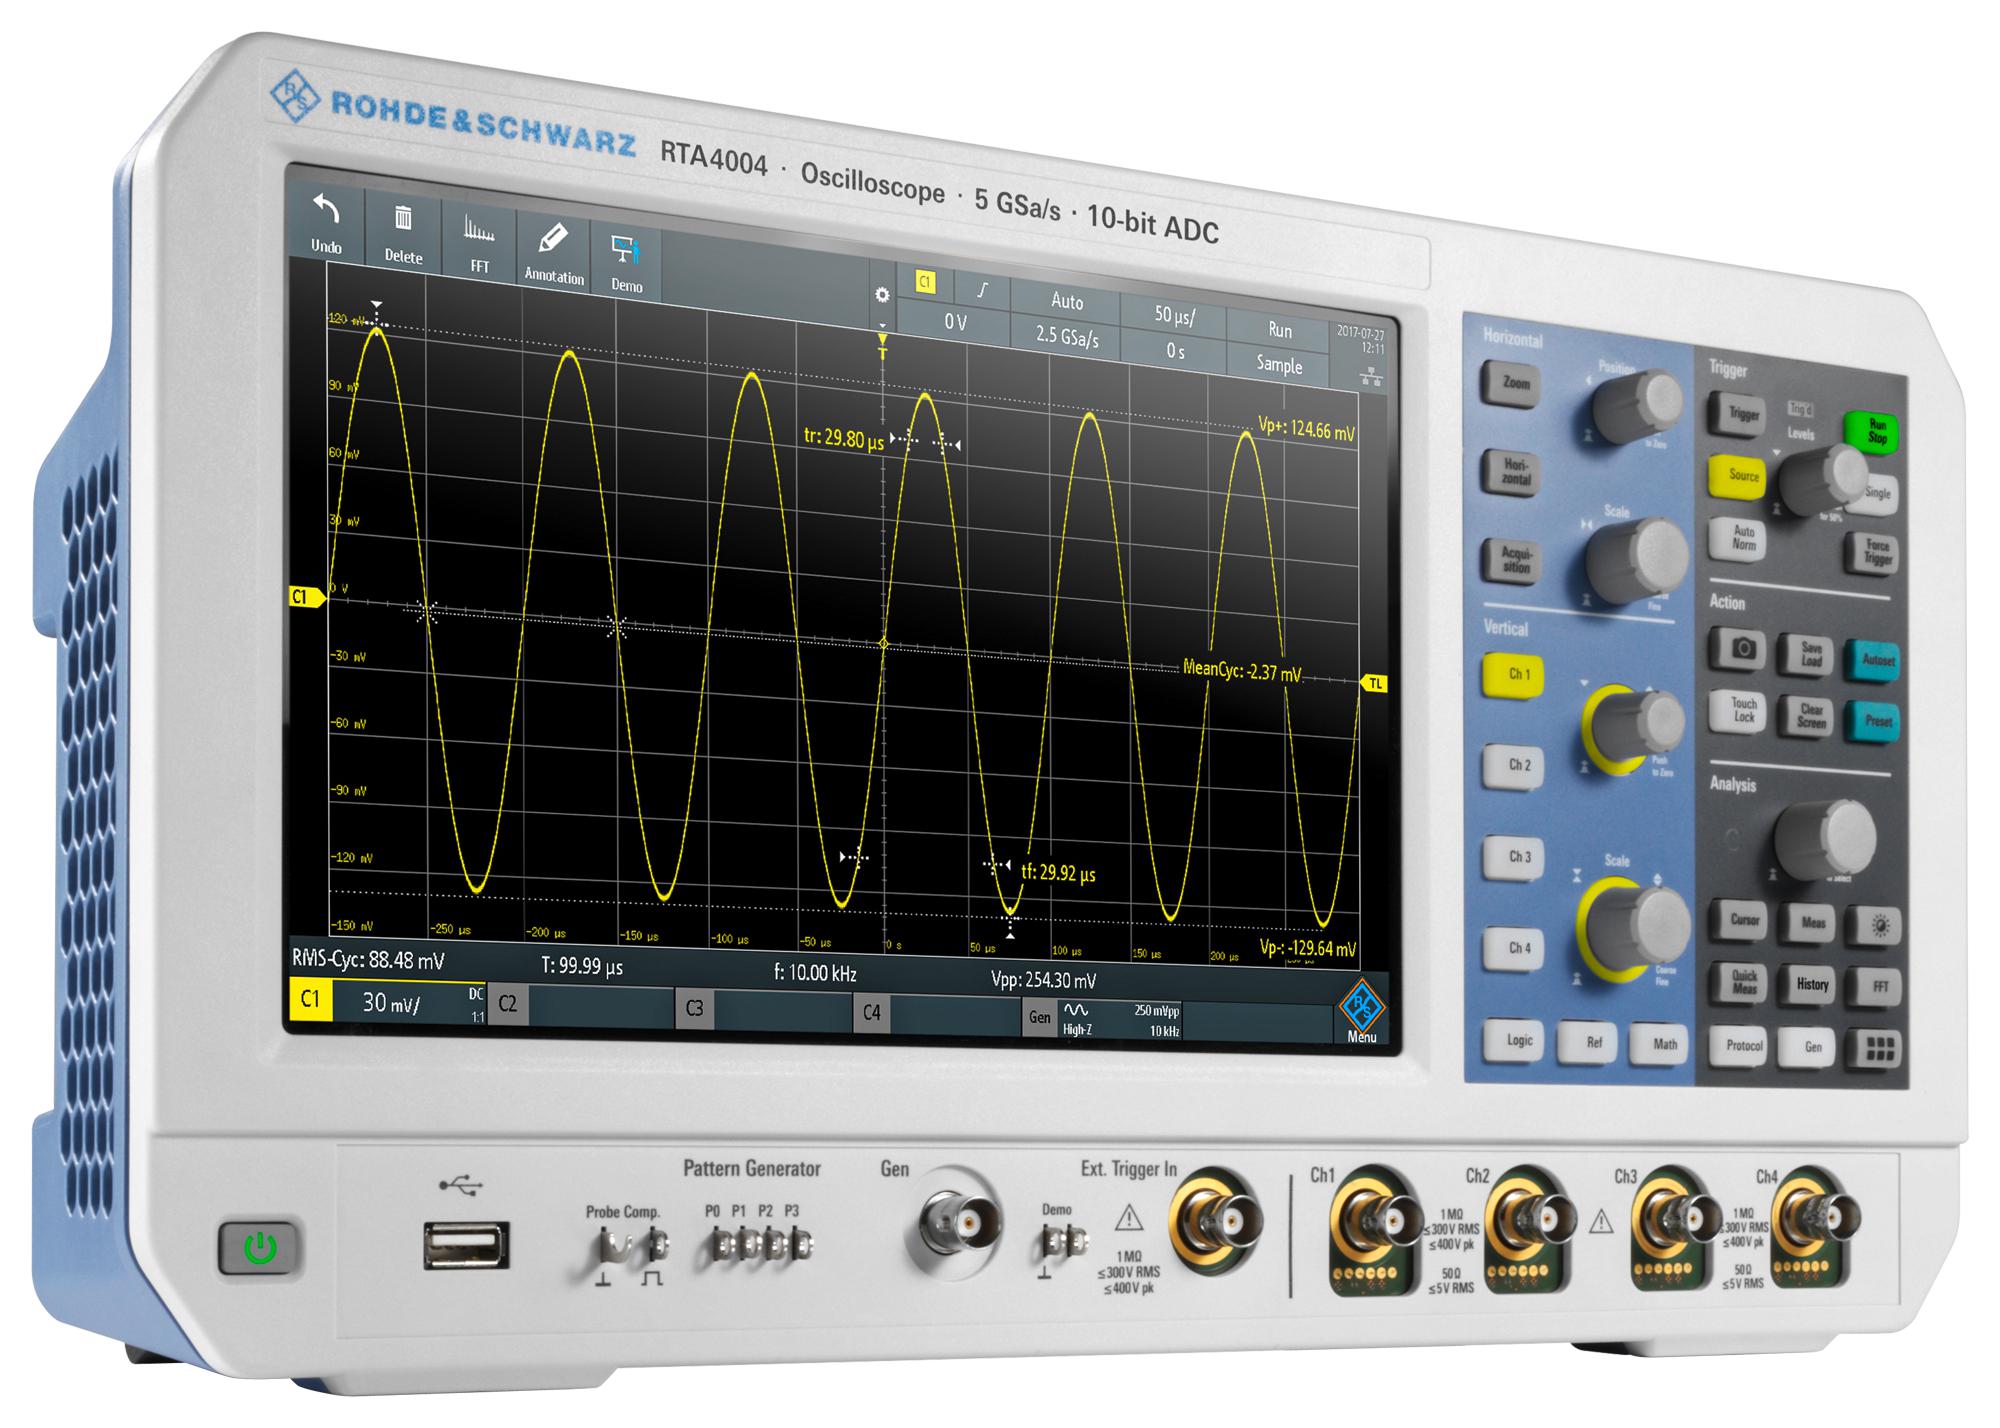Viewport: 2000px width, 1428px height.
Task: Select the Annotation pencil tool
Action: click(x=553, y=252)
